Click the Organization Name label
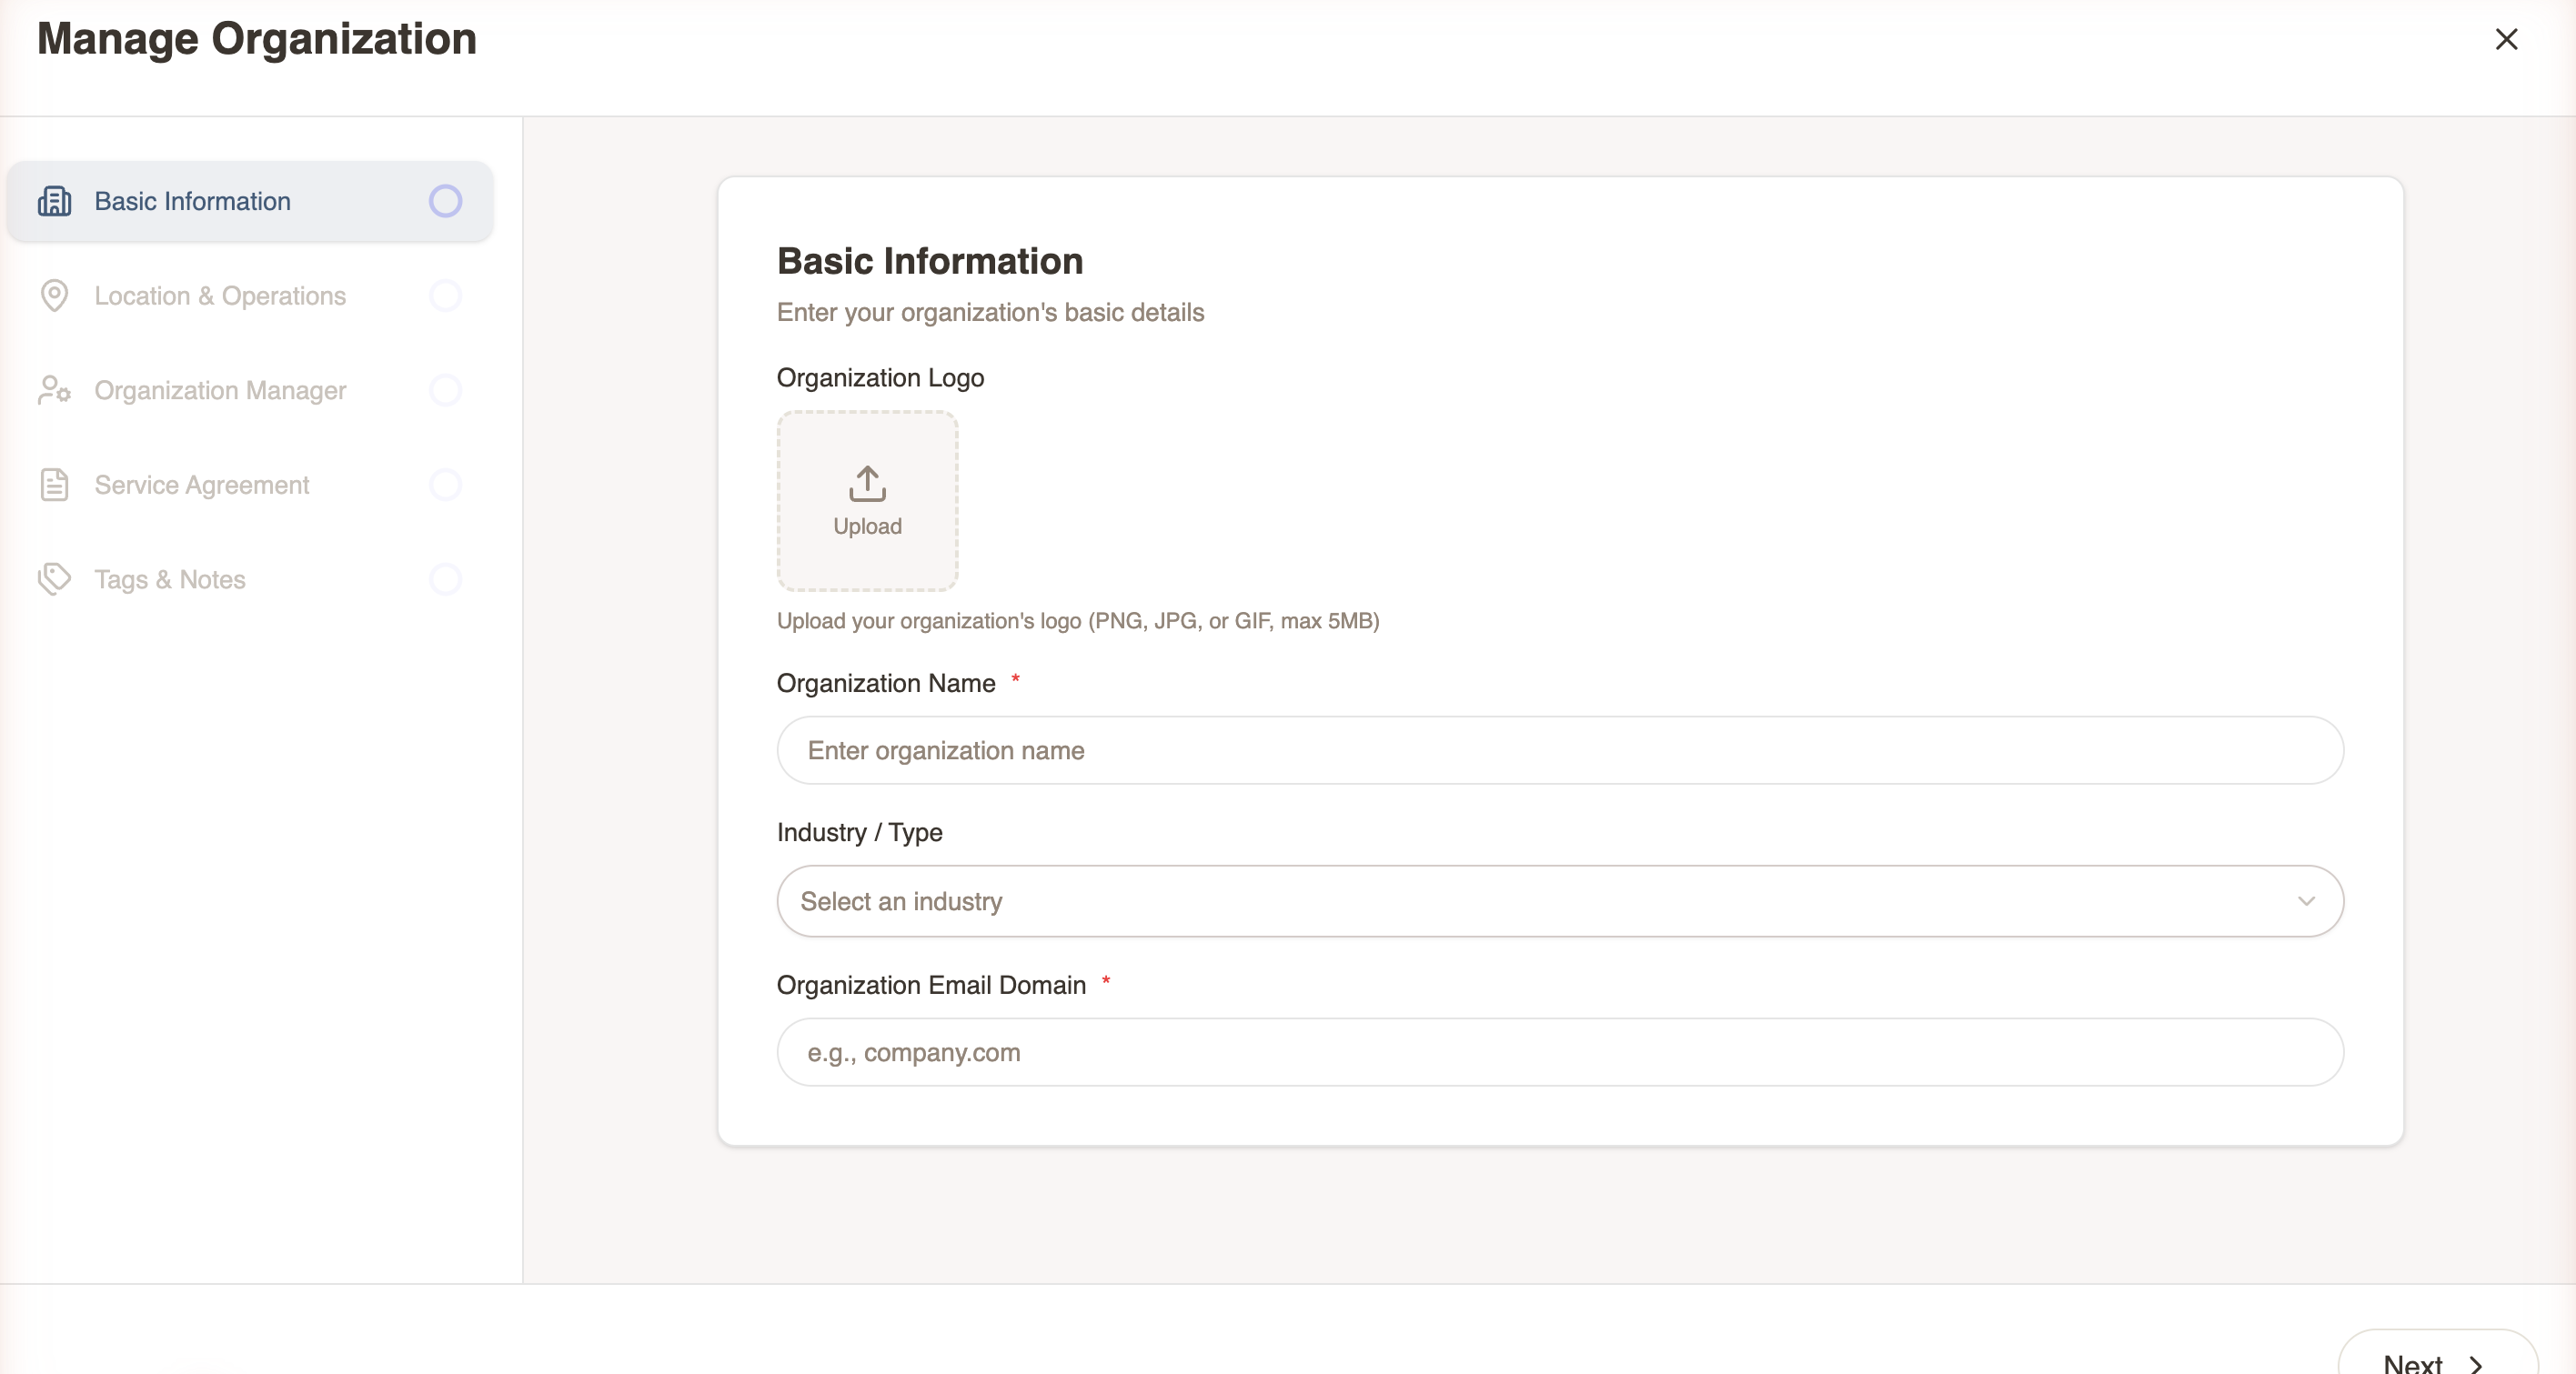The image size is (2576, 1374). tap(886, 683)
